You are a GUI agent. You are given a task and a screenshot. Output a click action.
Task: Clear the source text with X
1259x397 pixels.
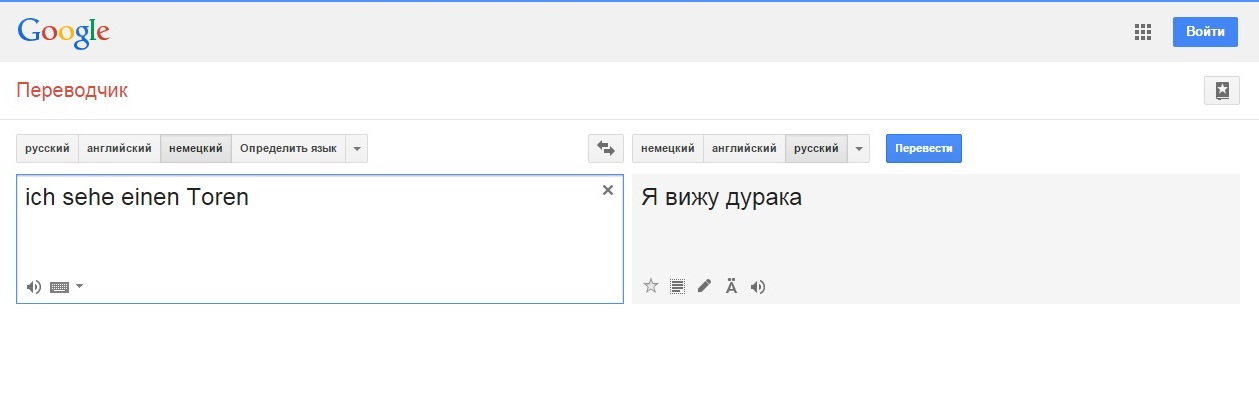click(607, 190)
